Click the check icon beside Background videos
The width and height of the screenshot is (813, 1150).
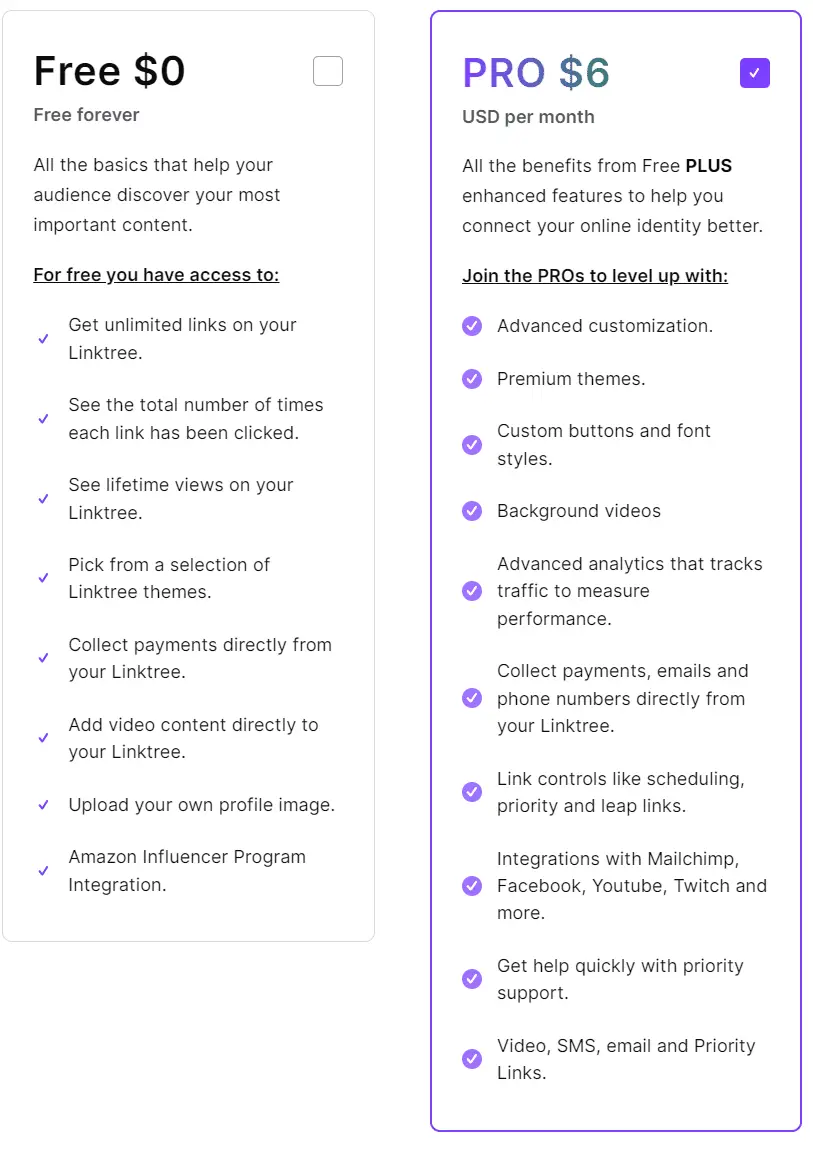(x=472, y=510)
